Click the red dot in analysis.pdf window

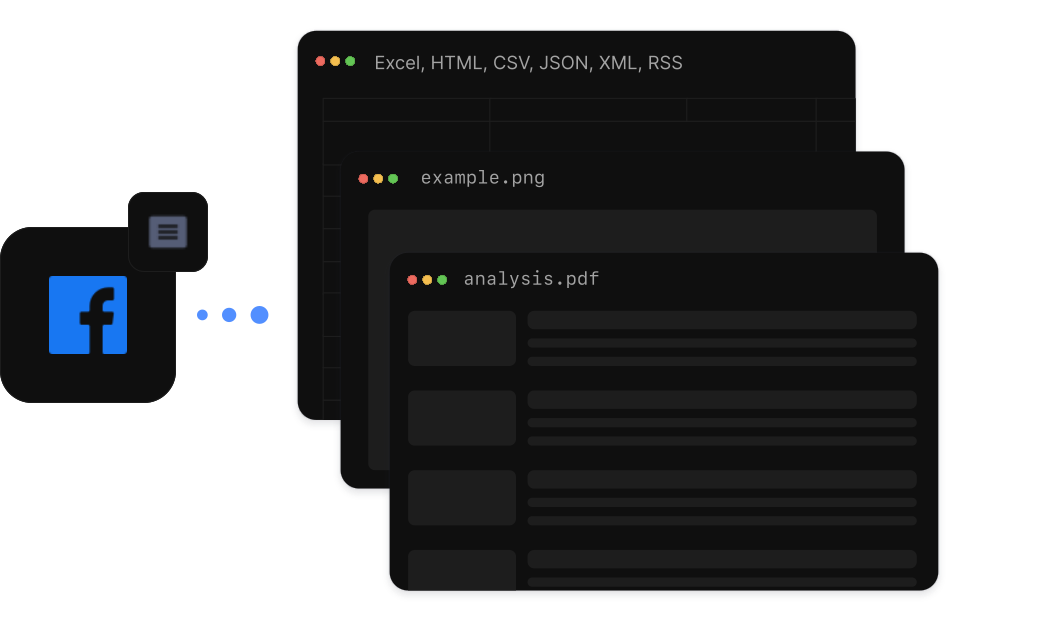pos(412,280)
